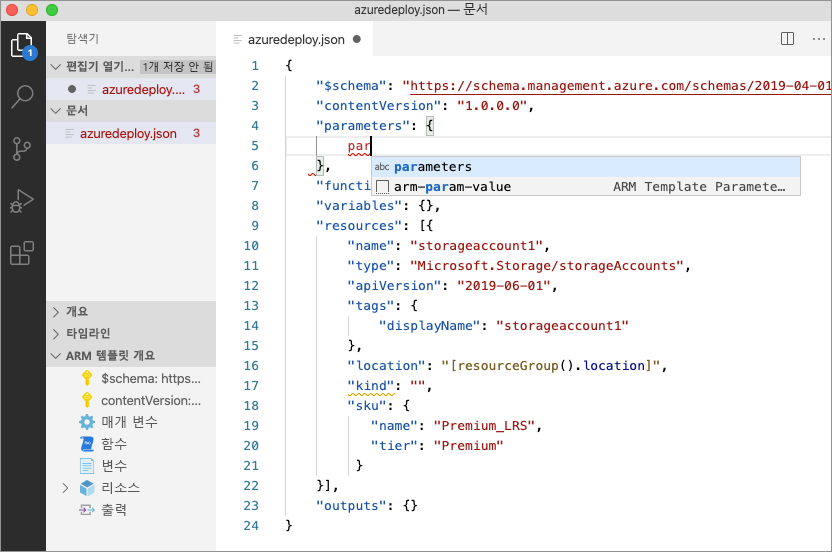Collapse the ARM 템플릿 개요 section

pos(56,356)
